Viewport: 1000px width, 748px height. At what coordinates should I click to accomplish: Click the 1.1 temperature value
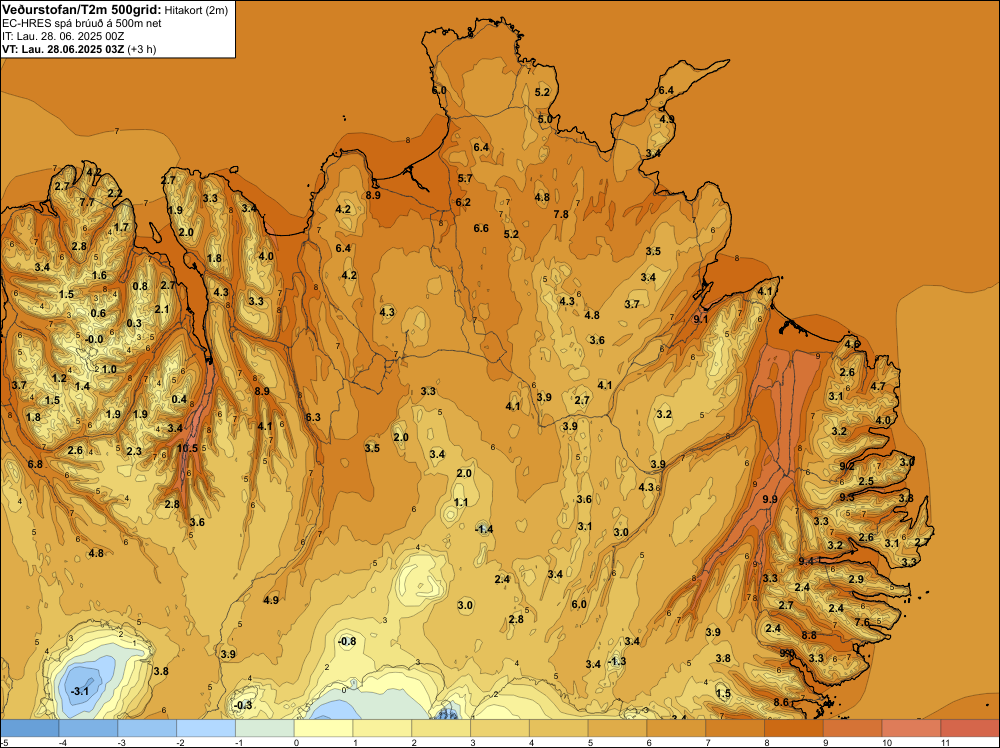pos(461,502)
